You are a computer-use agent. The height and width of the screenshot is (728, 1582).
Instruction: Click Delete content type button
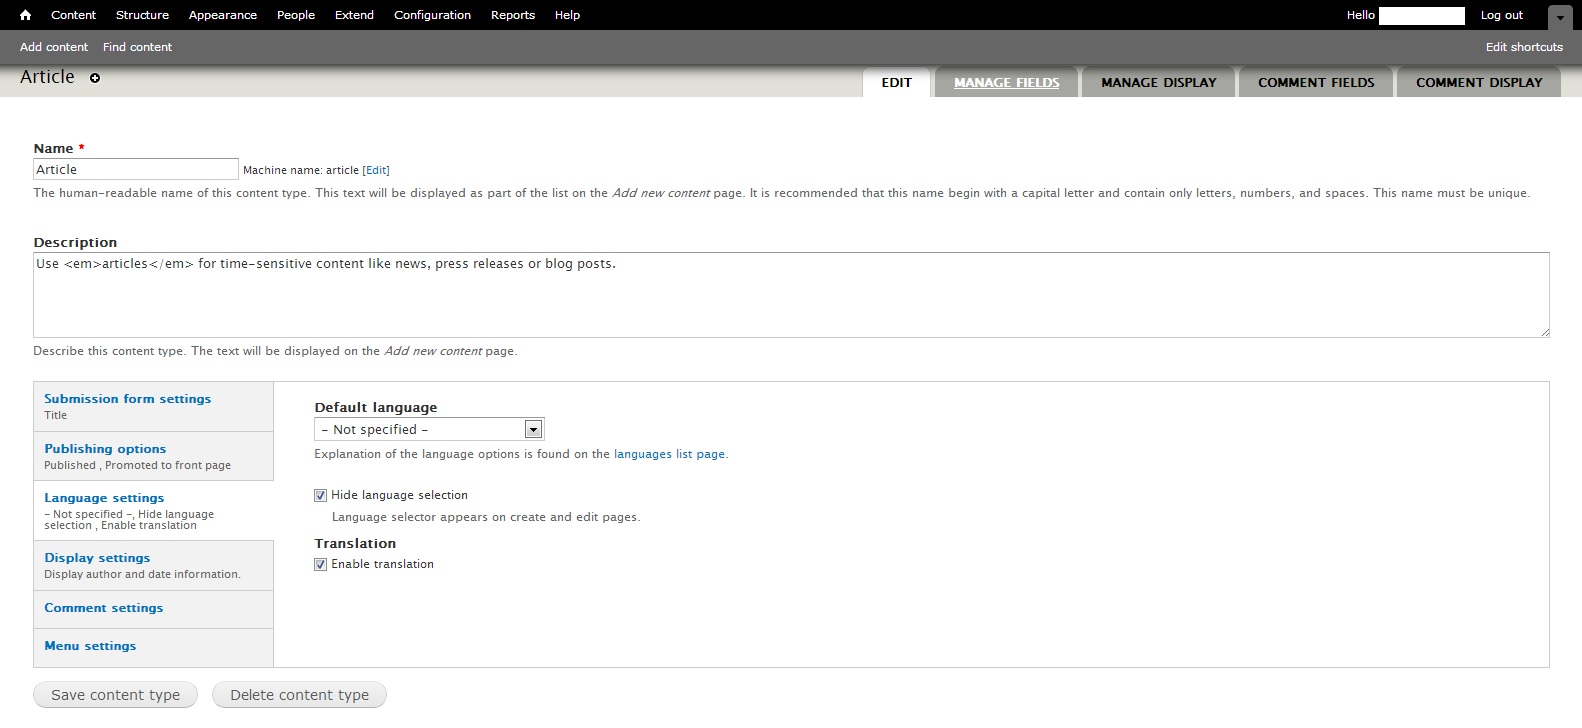299,695
